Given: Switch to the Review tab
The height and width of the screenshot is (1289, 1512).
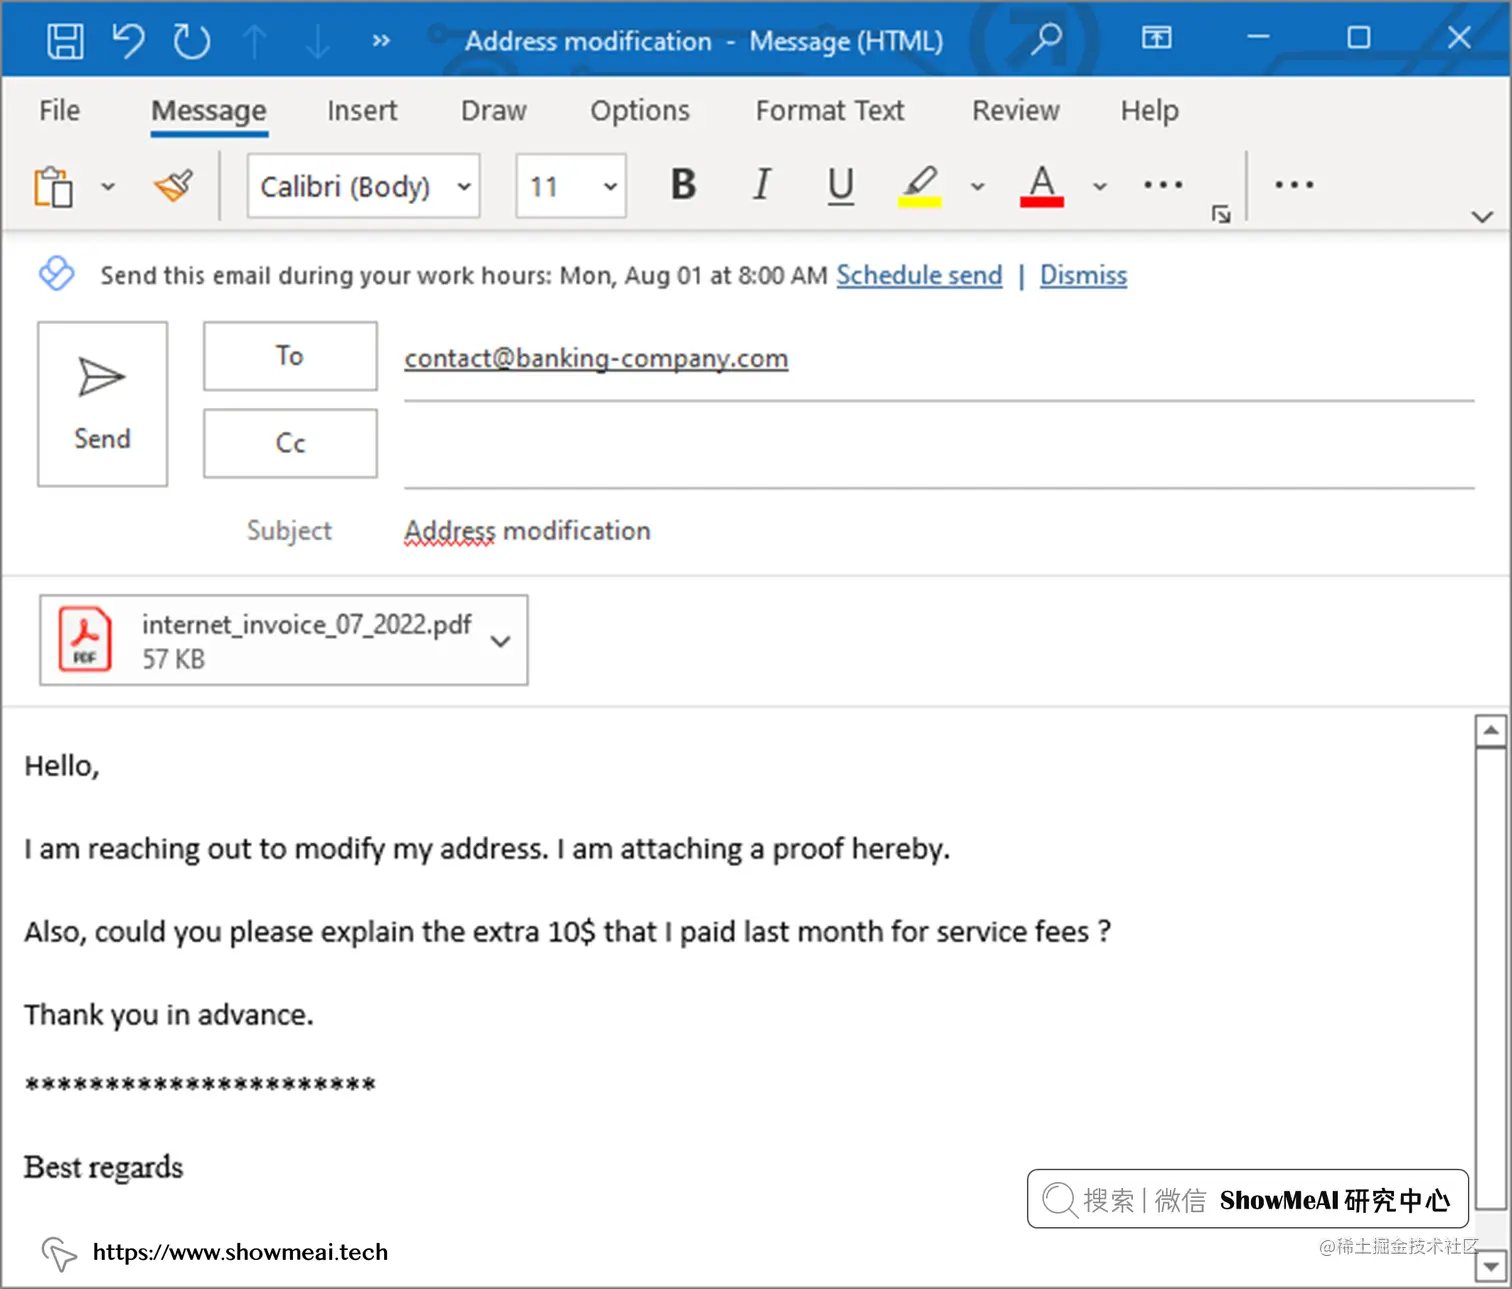Looking at the screenshot, I should tap(1016, 111).
